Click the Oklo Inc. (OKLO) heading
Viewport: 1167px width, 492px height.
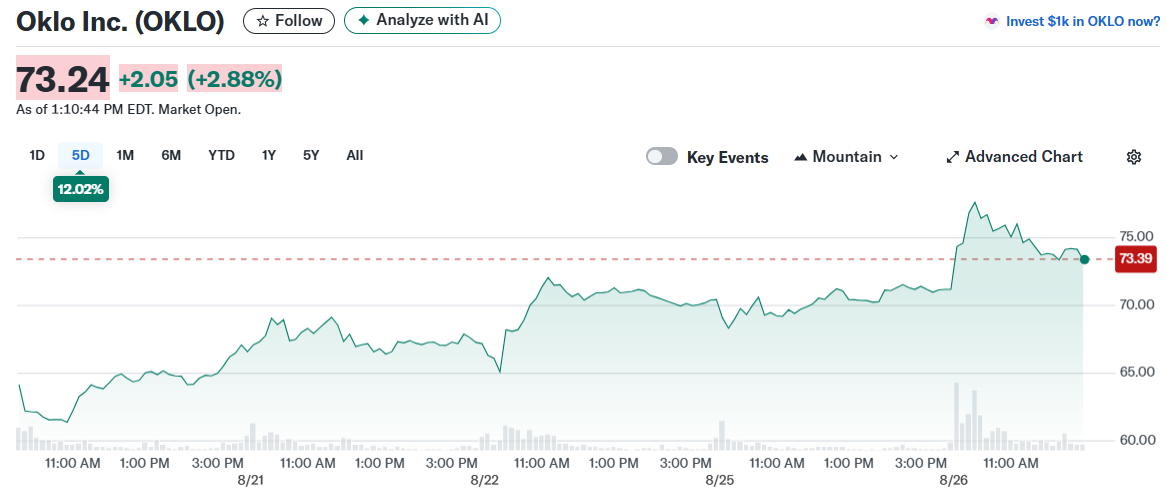point(120,22)
